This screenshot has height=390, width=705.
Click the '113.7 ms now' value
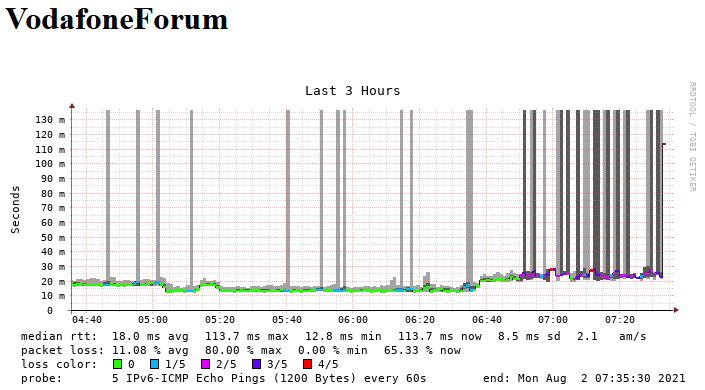(440, 336)
